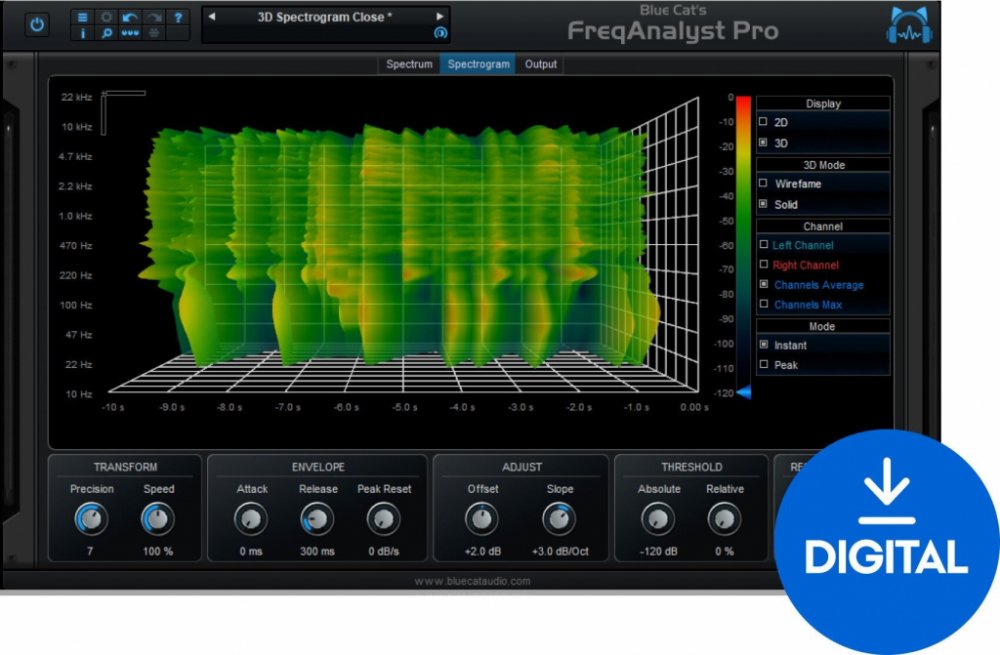Click the redo arrow icon
This screenshot has height=655, width=1000.
[x=154, y=17]
